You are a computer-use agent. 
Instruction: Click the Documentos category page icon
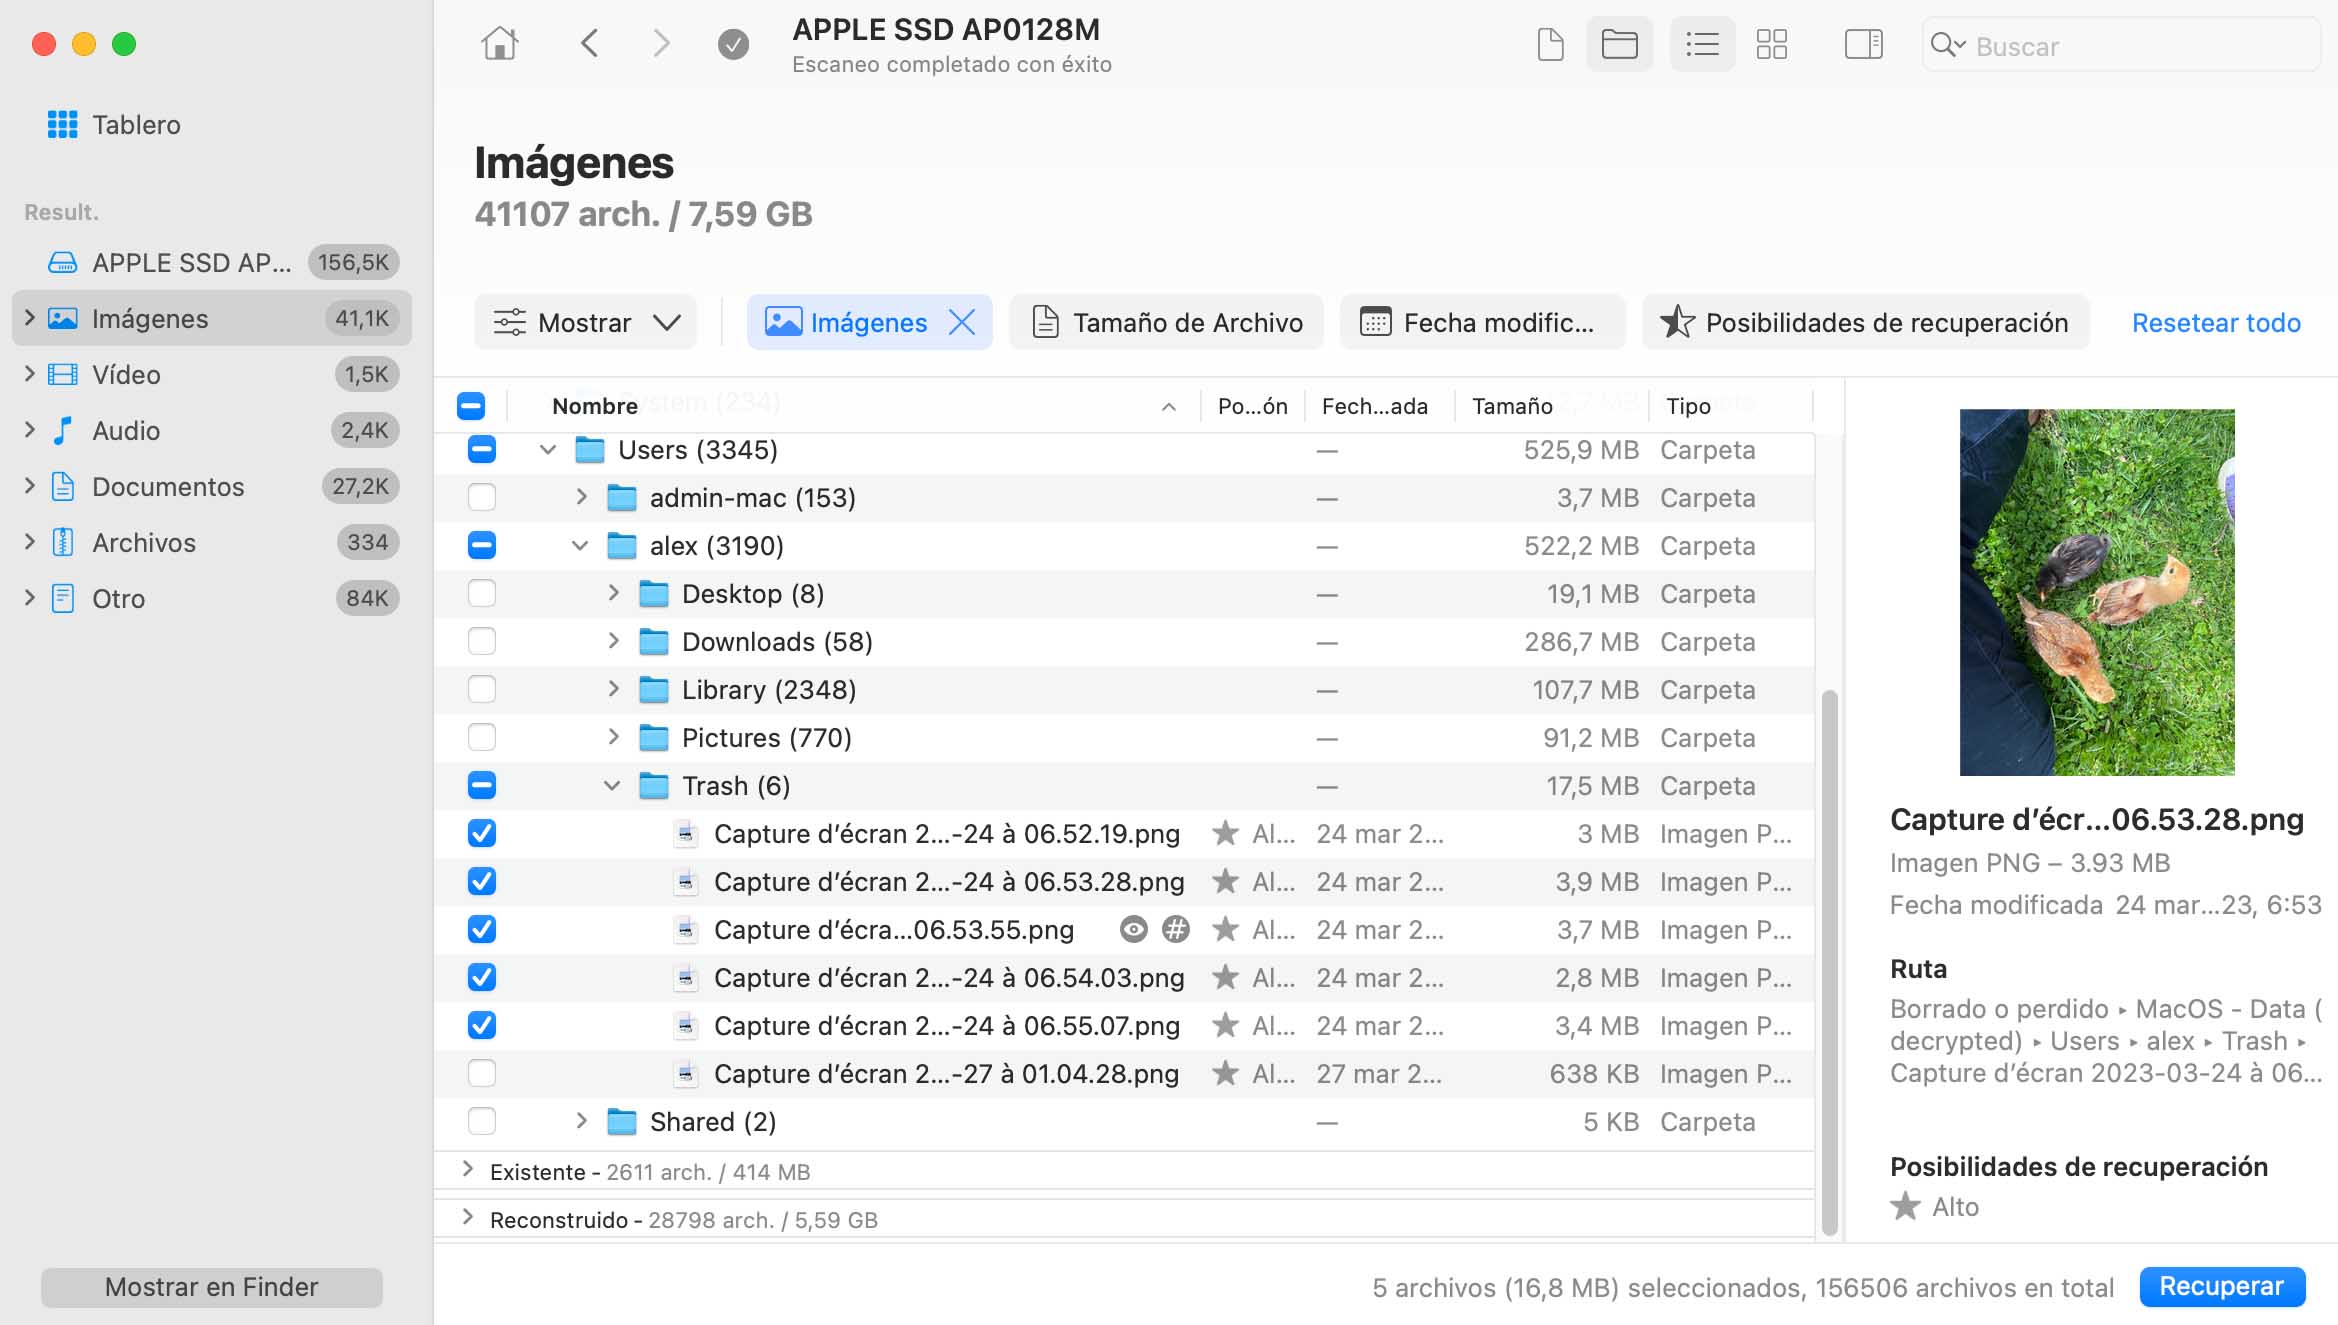(62, 486)
